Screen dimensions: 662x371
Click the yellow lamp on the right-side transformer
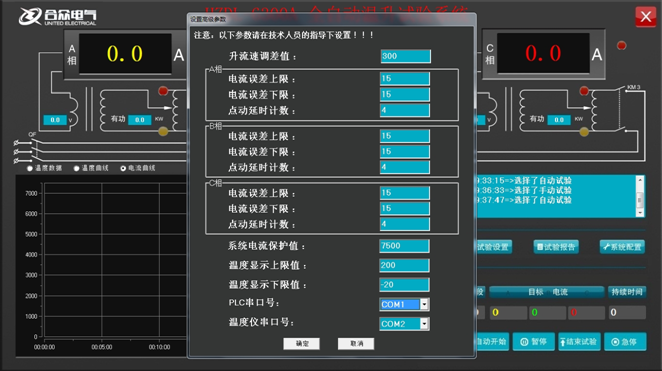coord(584,133)
